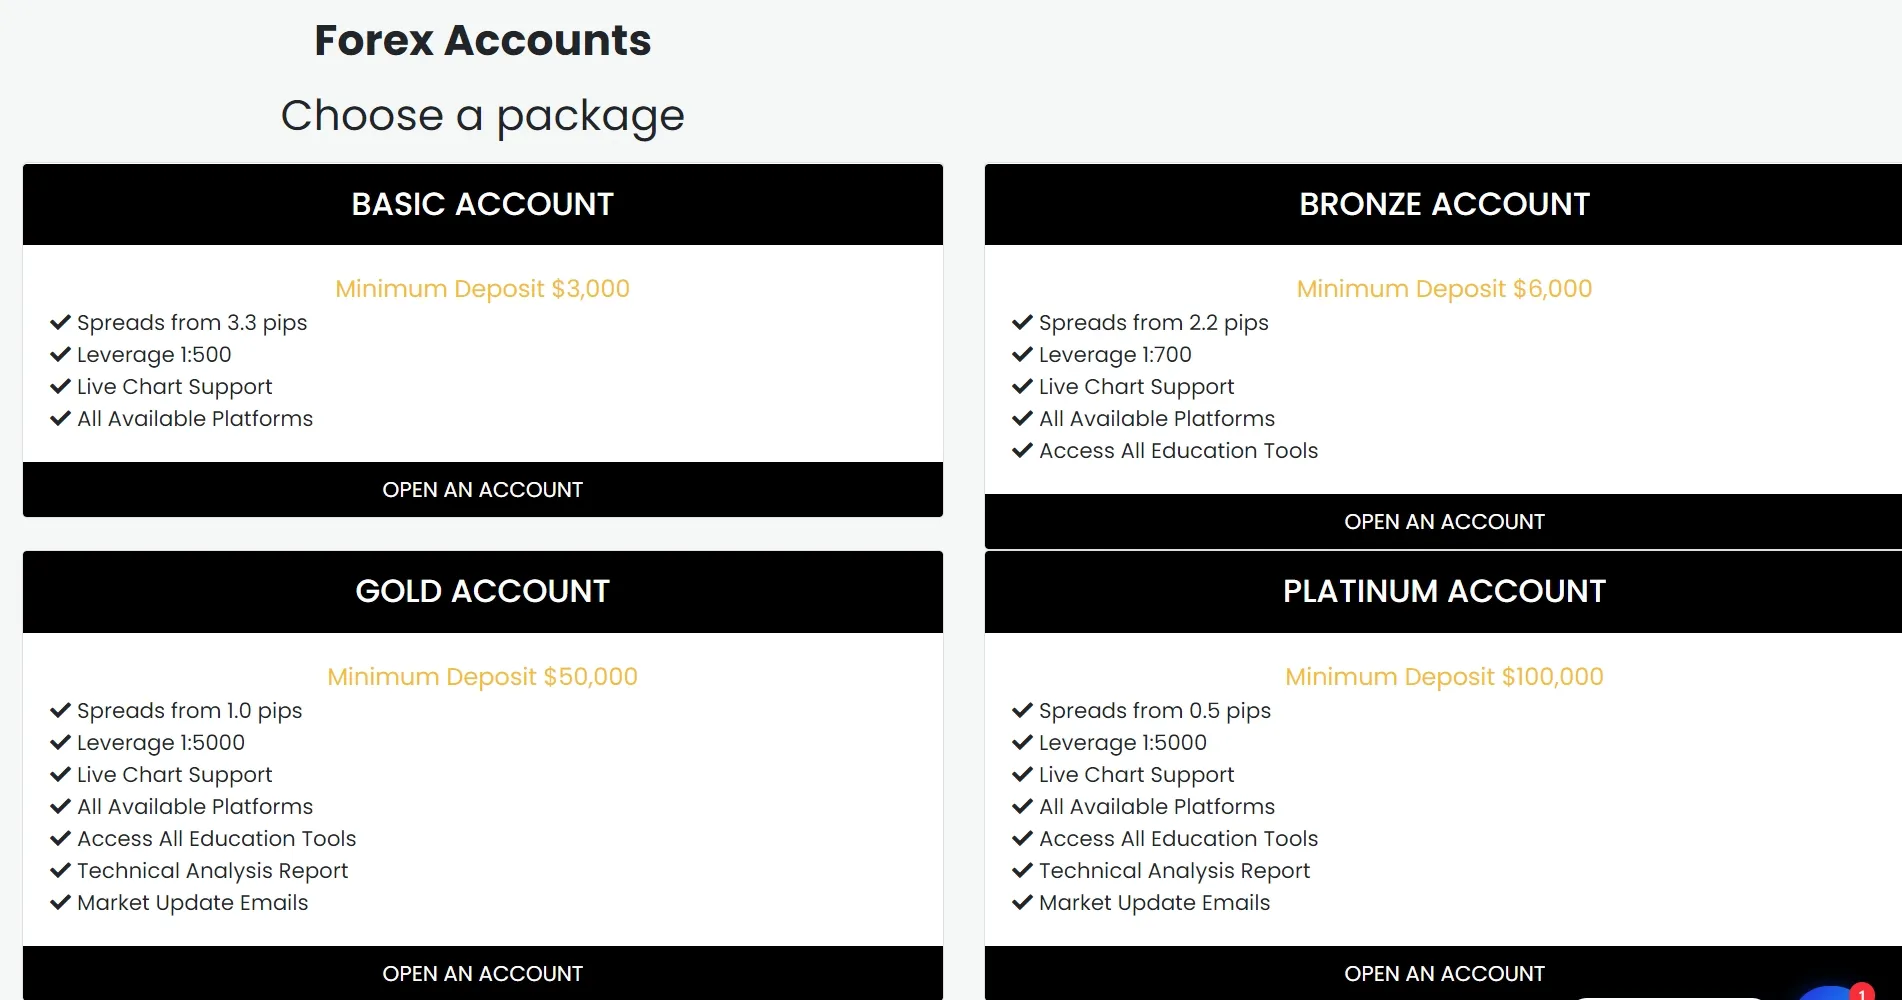This screenshot has height=1000, width=1902.
Task: Click checkmark beside Spreads from 0.5 pips
Action: (1022, 710)
